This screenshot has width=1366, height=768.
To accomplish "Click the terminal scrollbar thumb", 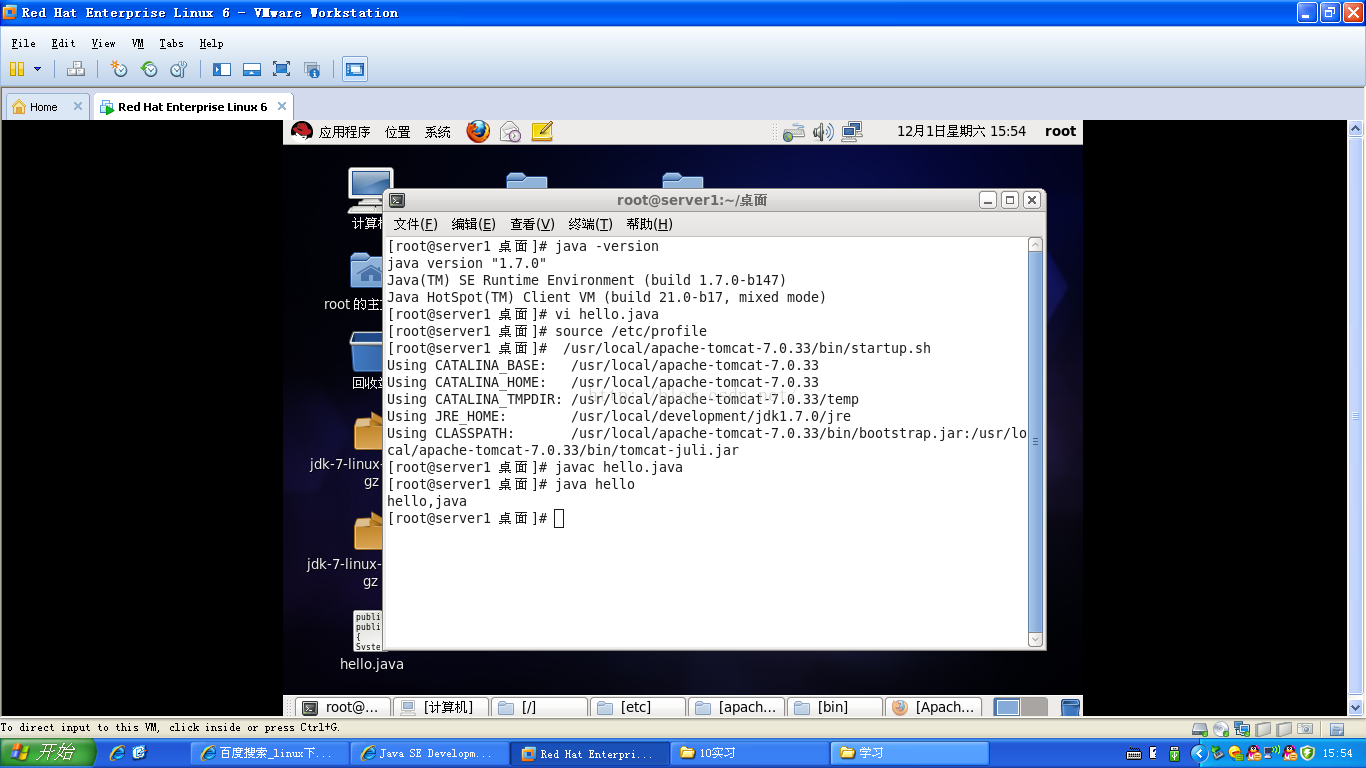I will [x=1035, y=441].
